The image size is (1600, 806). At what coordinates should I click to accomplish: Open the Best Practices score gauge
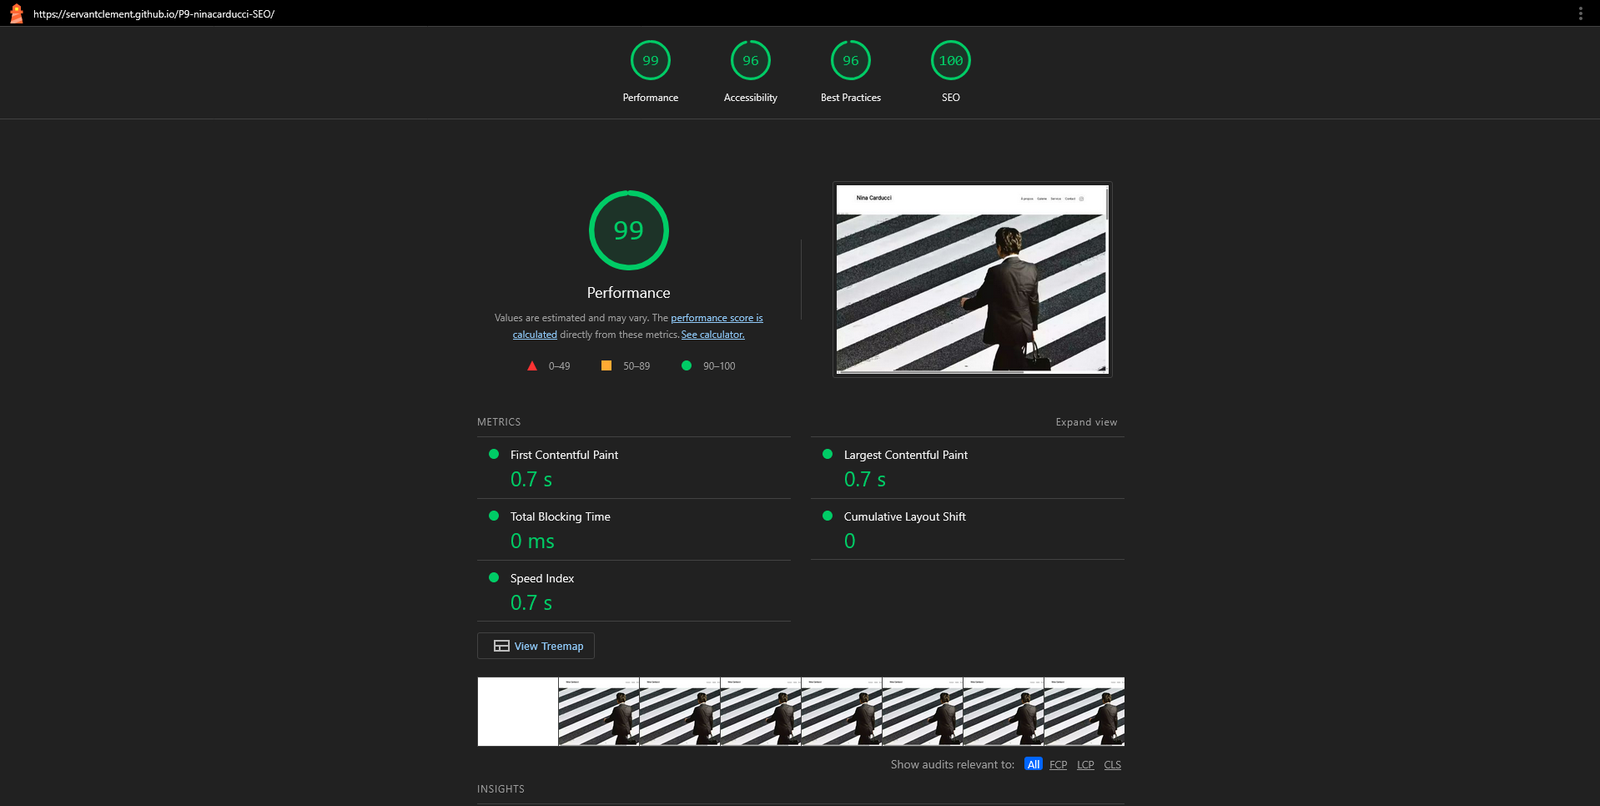click(850, 61)
